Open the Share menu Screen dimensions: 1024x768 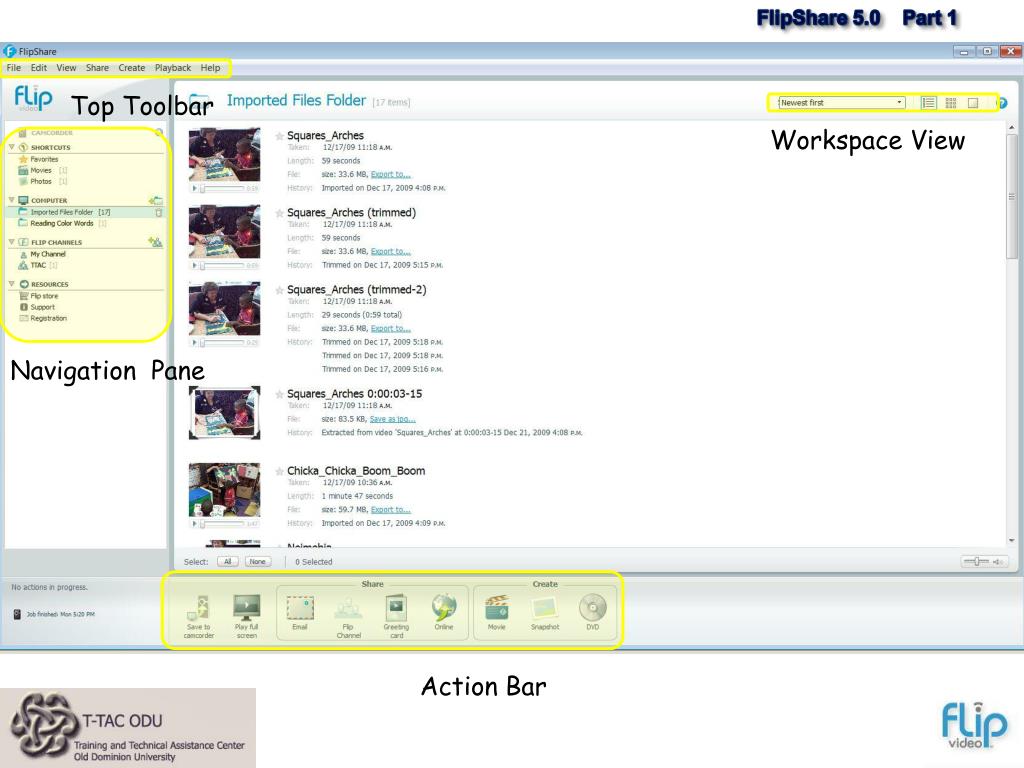97,68
